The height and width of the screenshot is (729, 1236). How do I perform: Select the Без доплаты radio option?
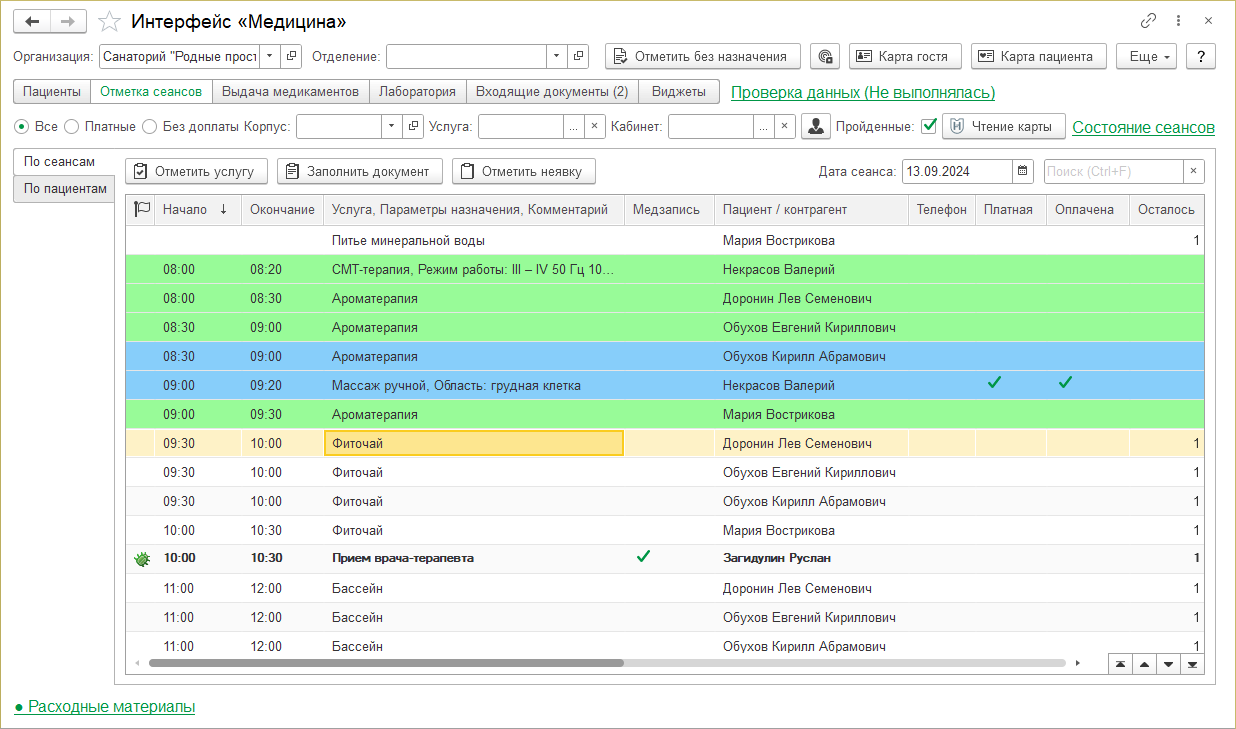(x=149, y=127)
